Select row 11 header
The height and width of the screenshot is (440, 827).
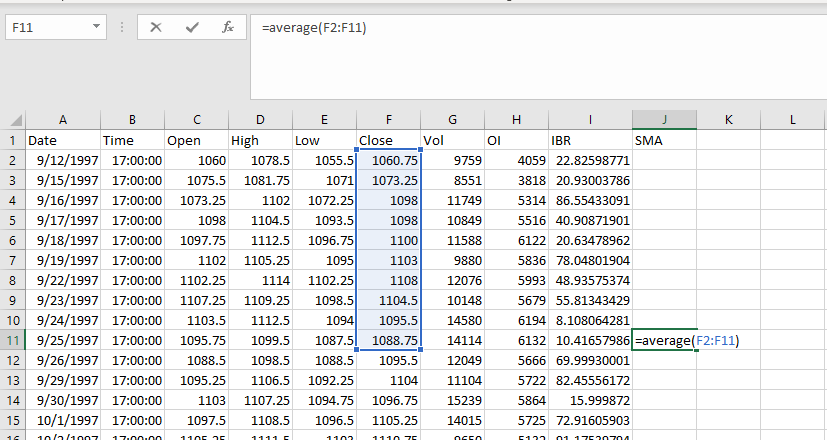click(x=12, y=341)
